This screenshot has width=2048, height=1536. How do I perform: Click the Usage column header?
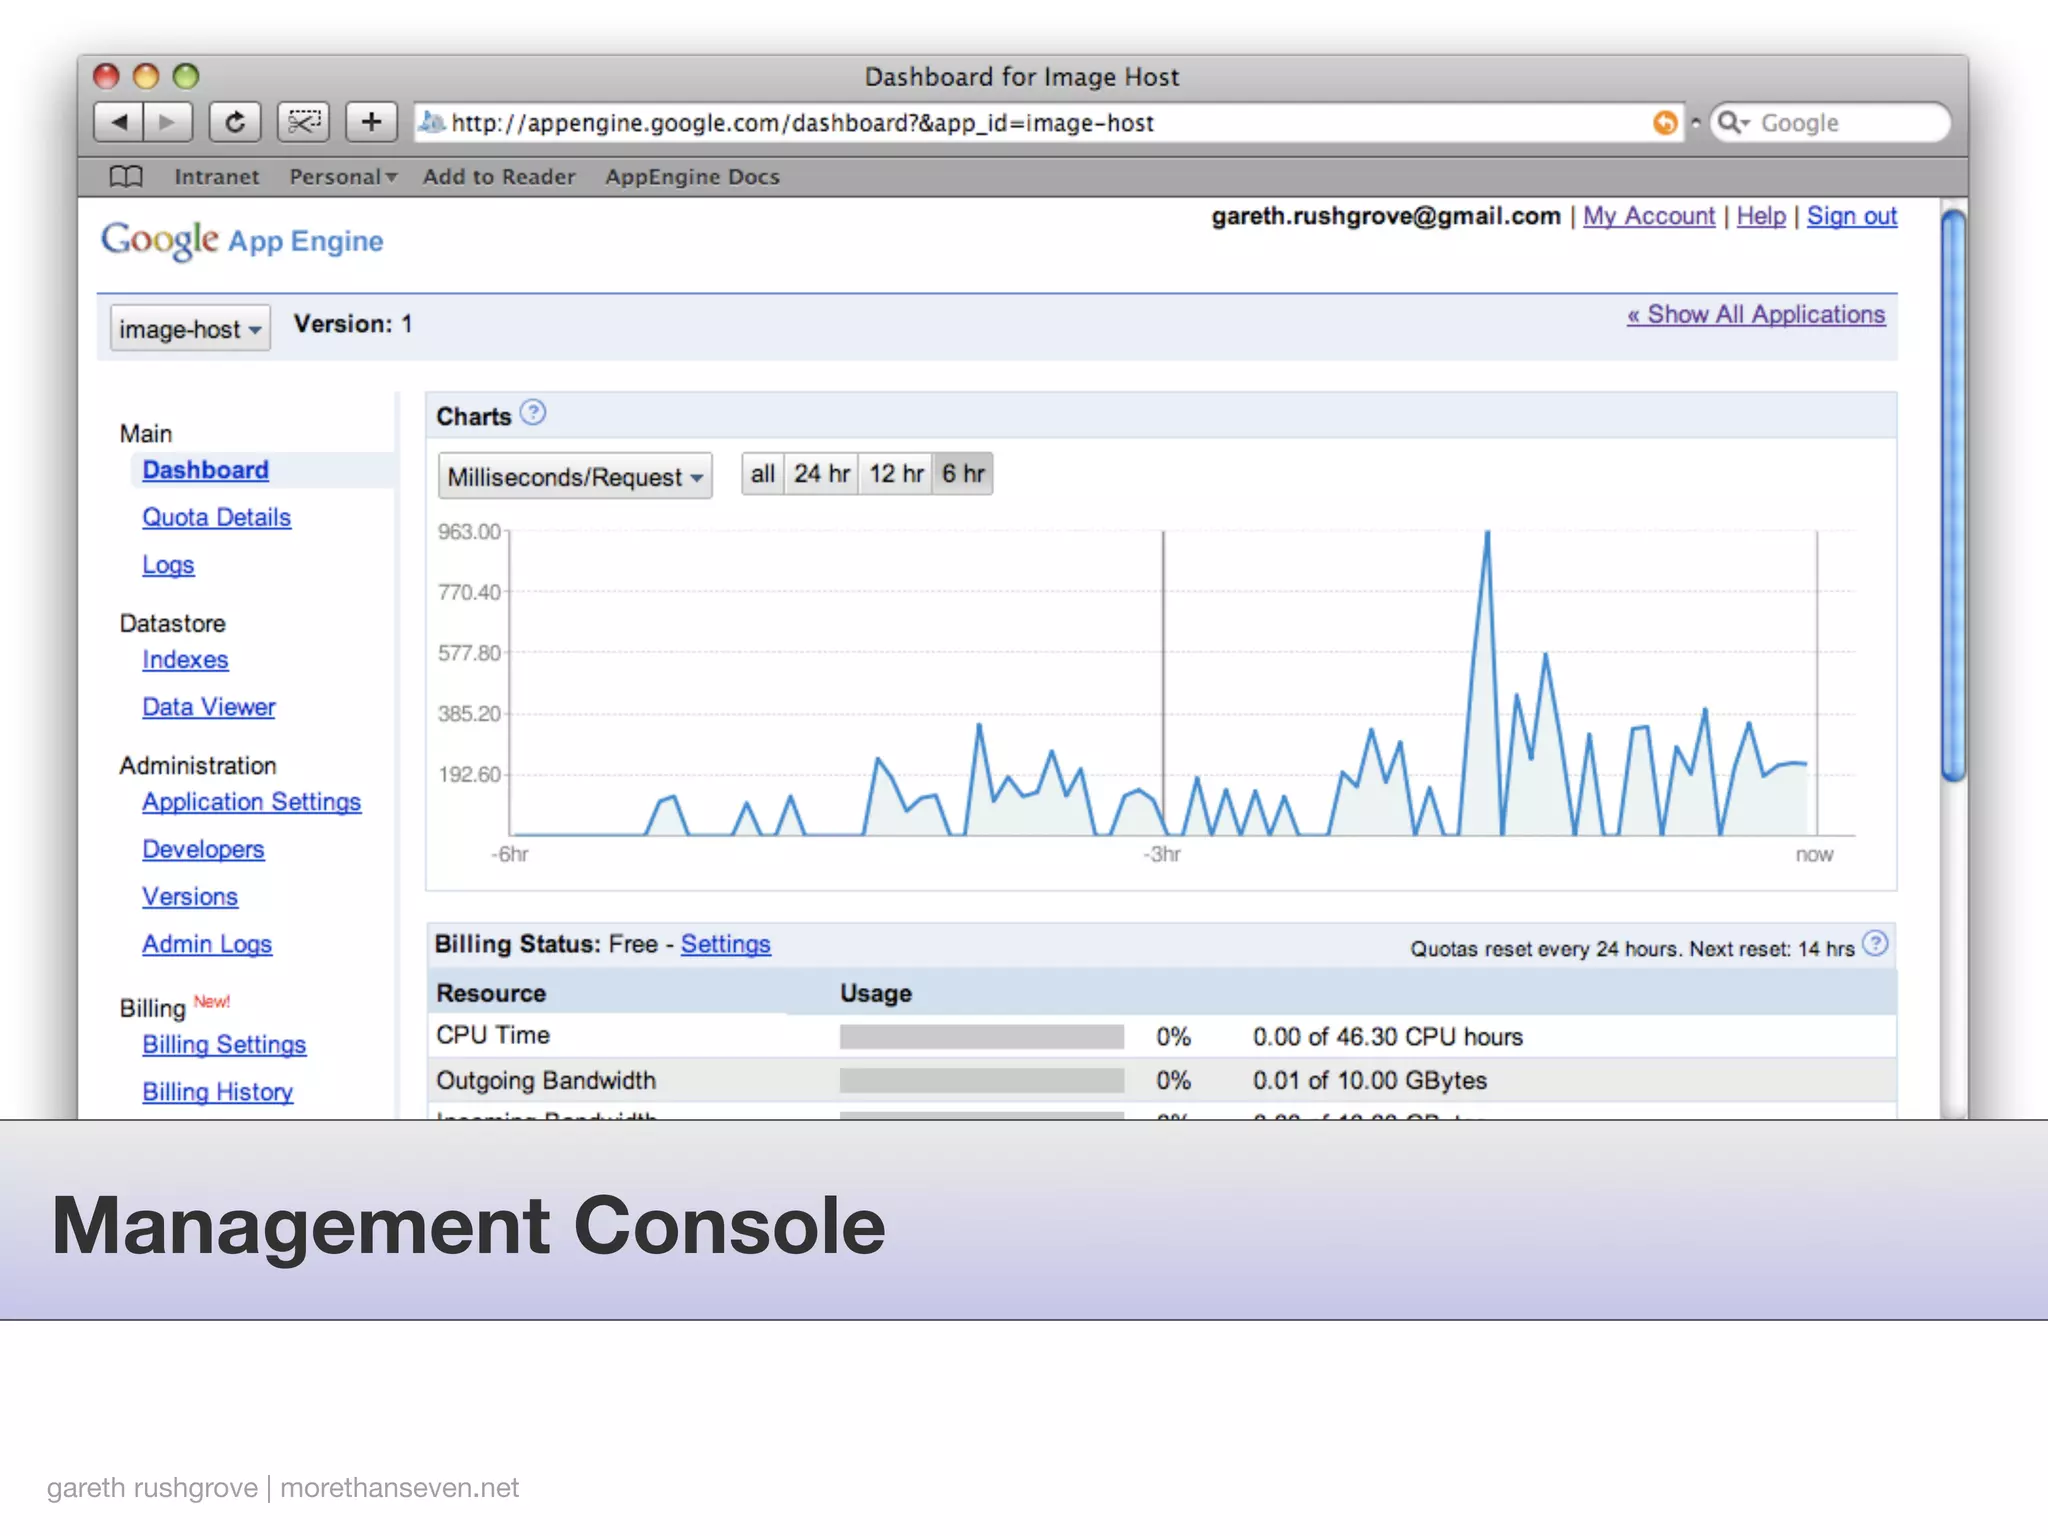[876, 993]
